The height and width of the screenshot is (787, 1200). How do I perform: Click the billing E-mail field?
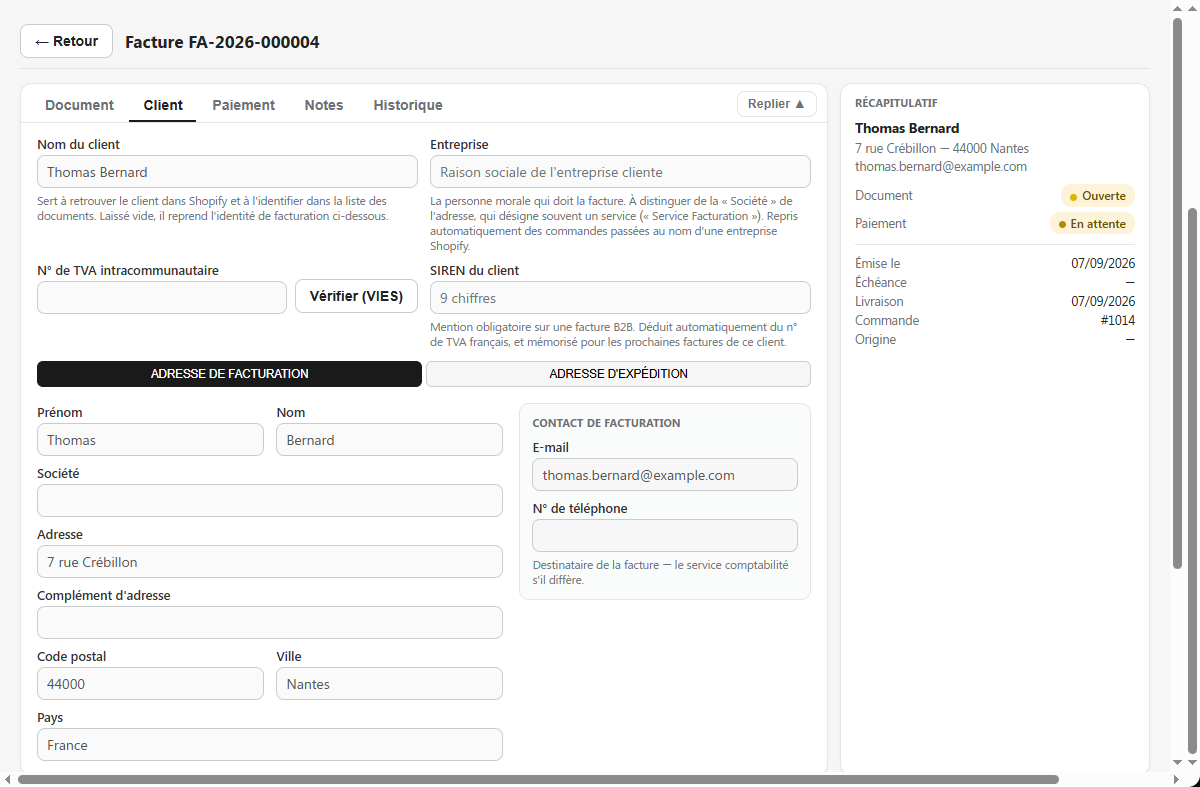[665, 475]
